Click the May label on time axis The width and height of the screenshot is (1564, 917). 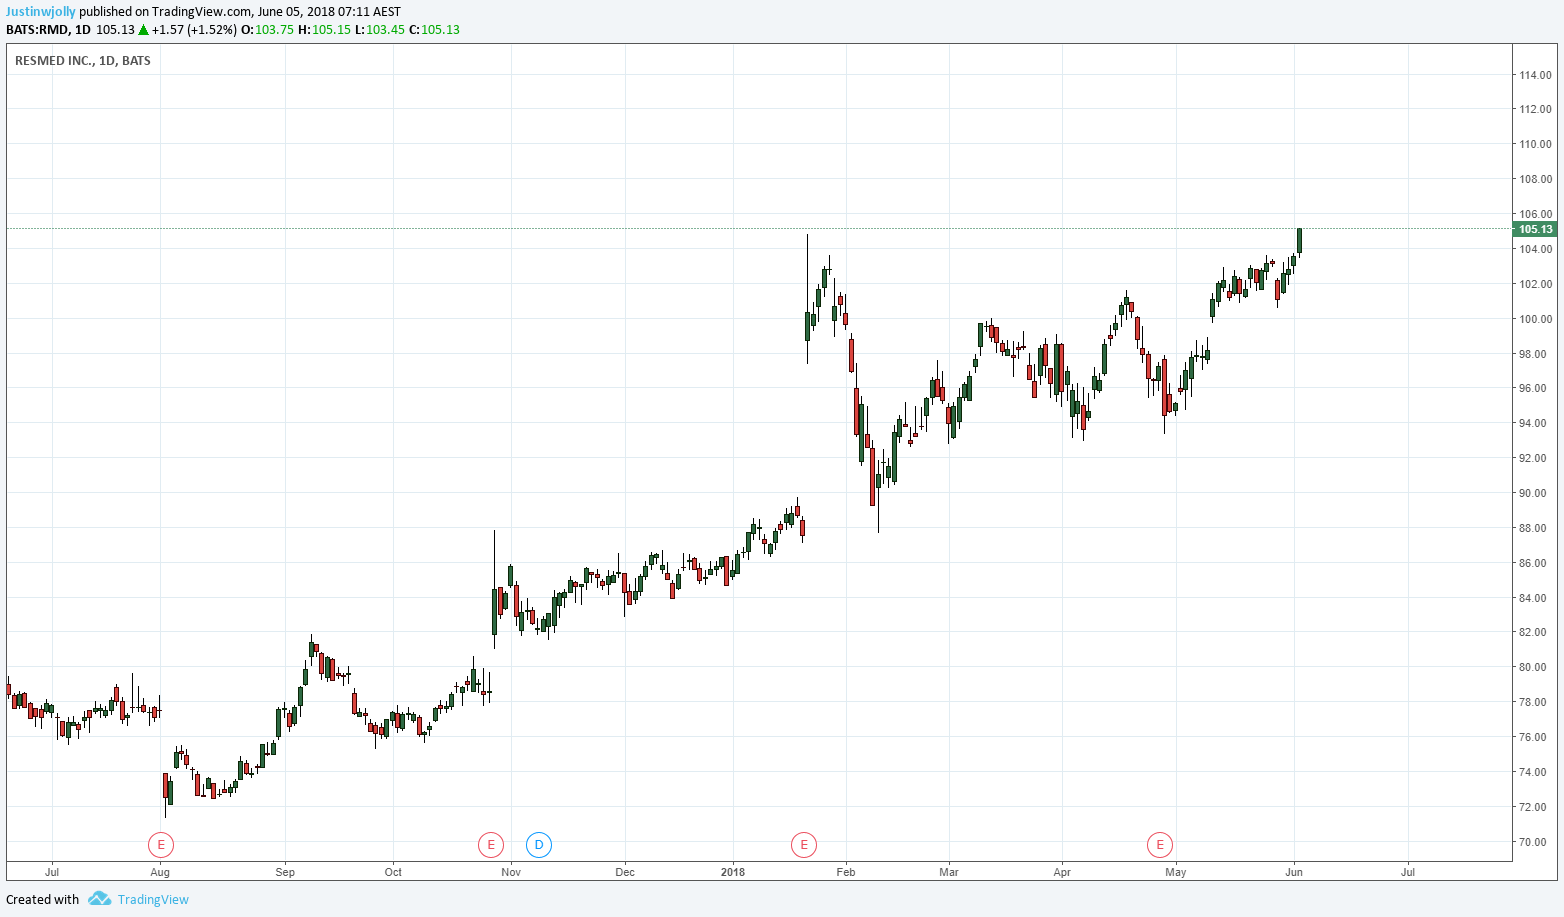pos(1176,872)
